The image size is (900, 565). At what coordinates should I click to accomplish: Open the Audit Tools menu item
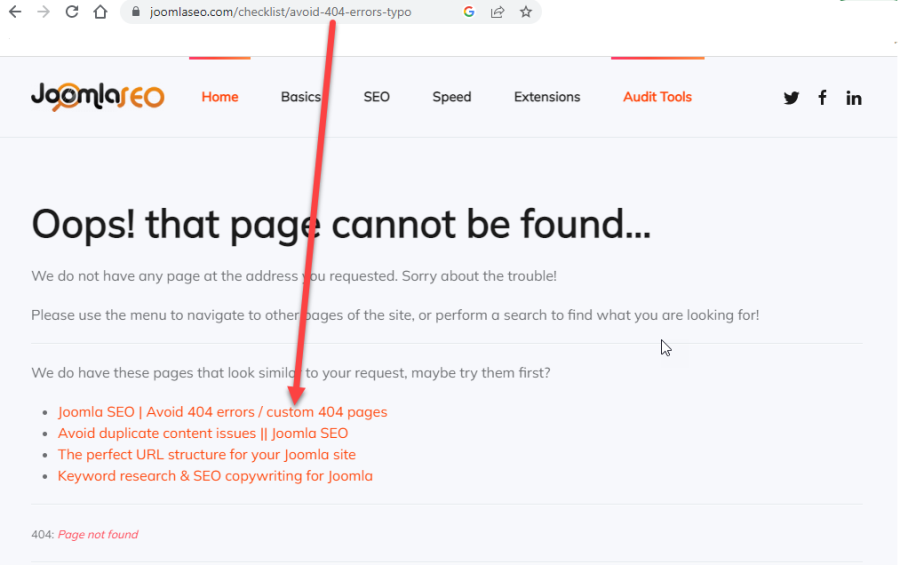[657, 97]
